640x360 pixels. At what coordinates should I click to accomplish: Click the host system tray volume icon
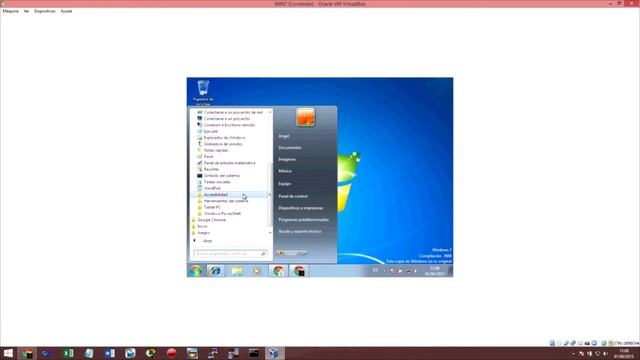click(605, 353)
